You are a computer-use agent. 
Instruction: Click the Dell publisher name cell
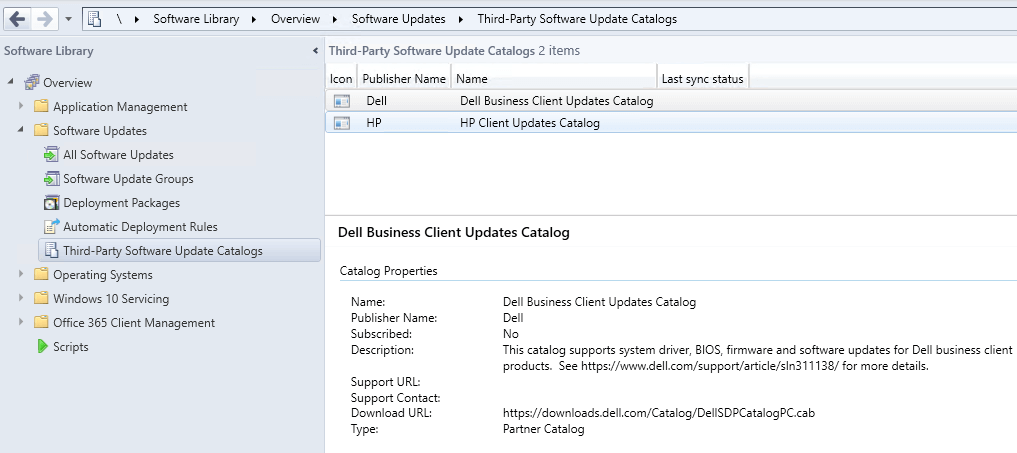tap(376, 101)
